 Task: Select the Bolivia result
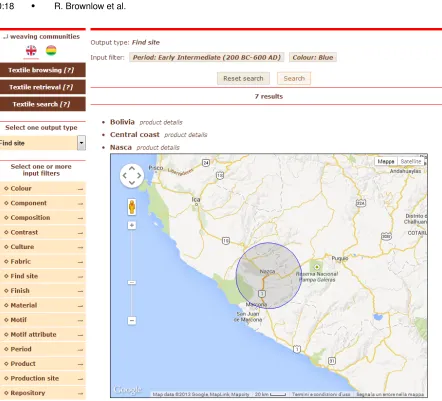[122, 122]
